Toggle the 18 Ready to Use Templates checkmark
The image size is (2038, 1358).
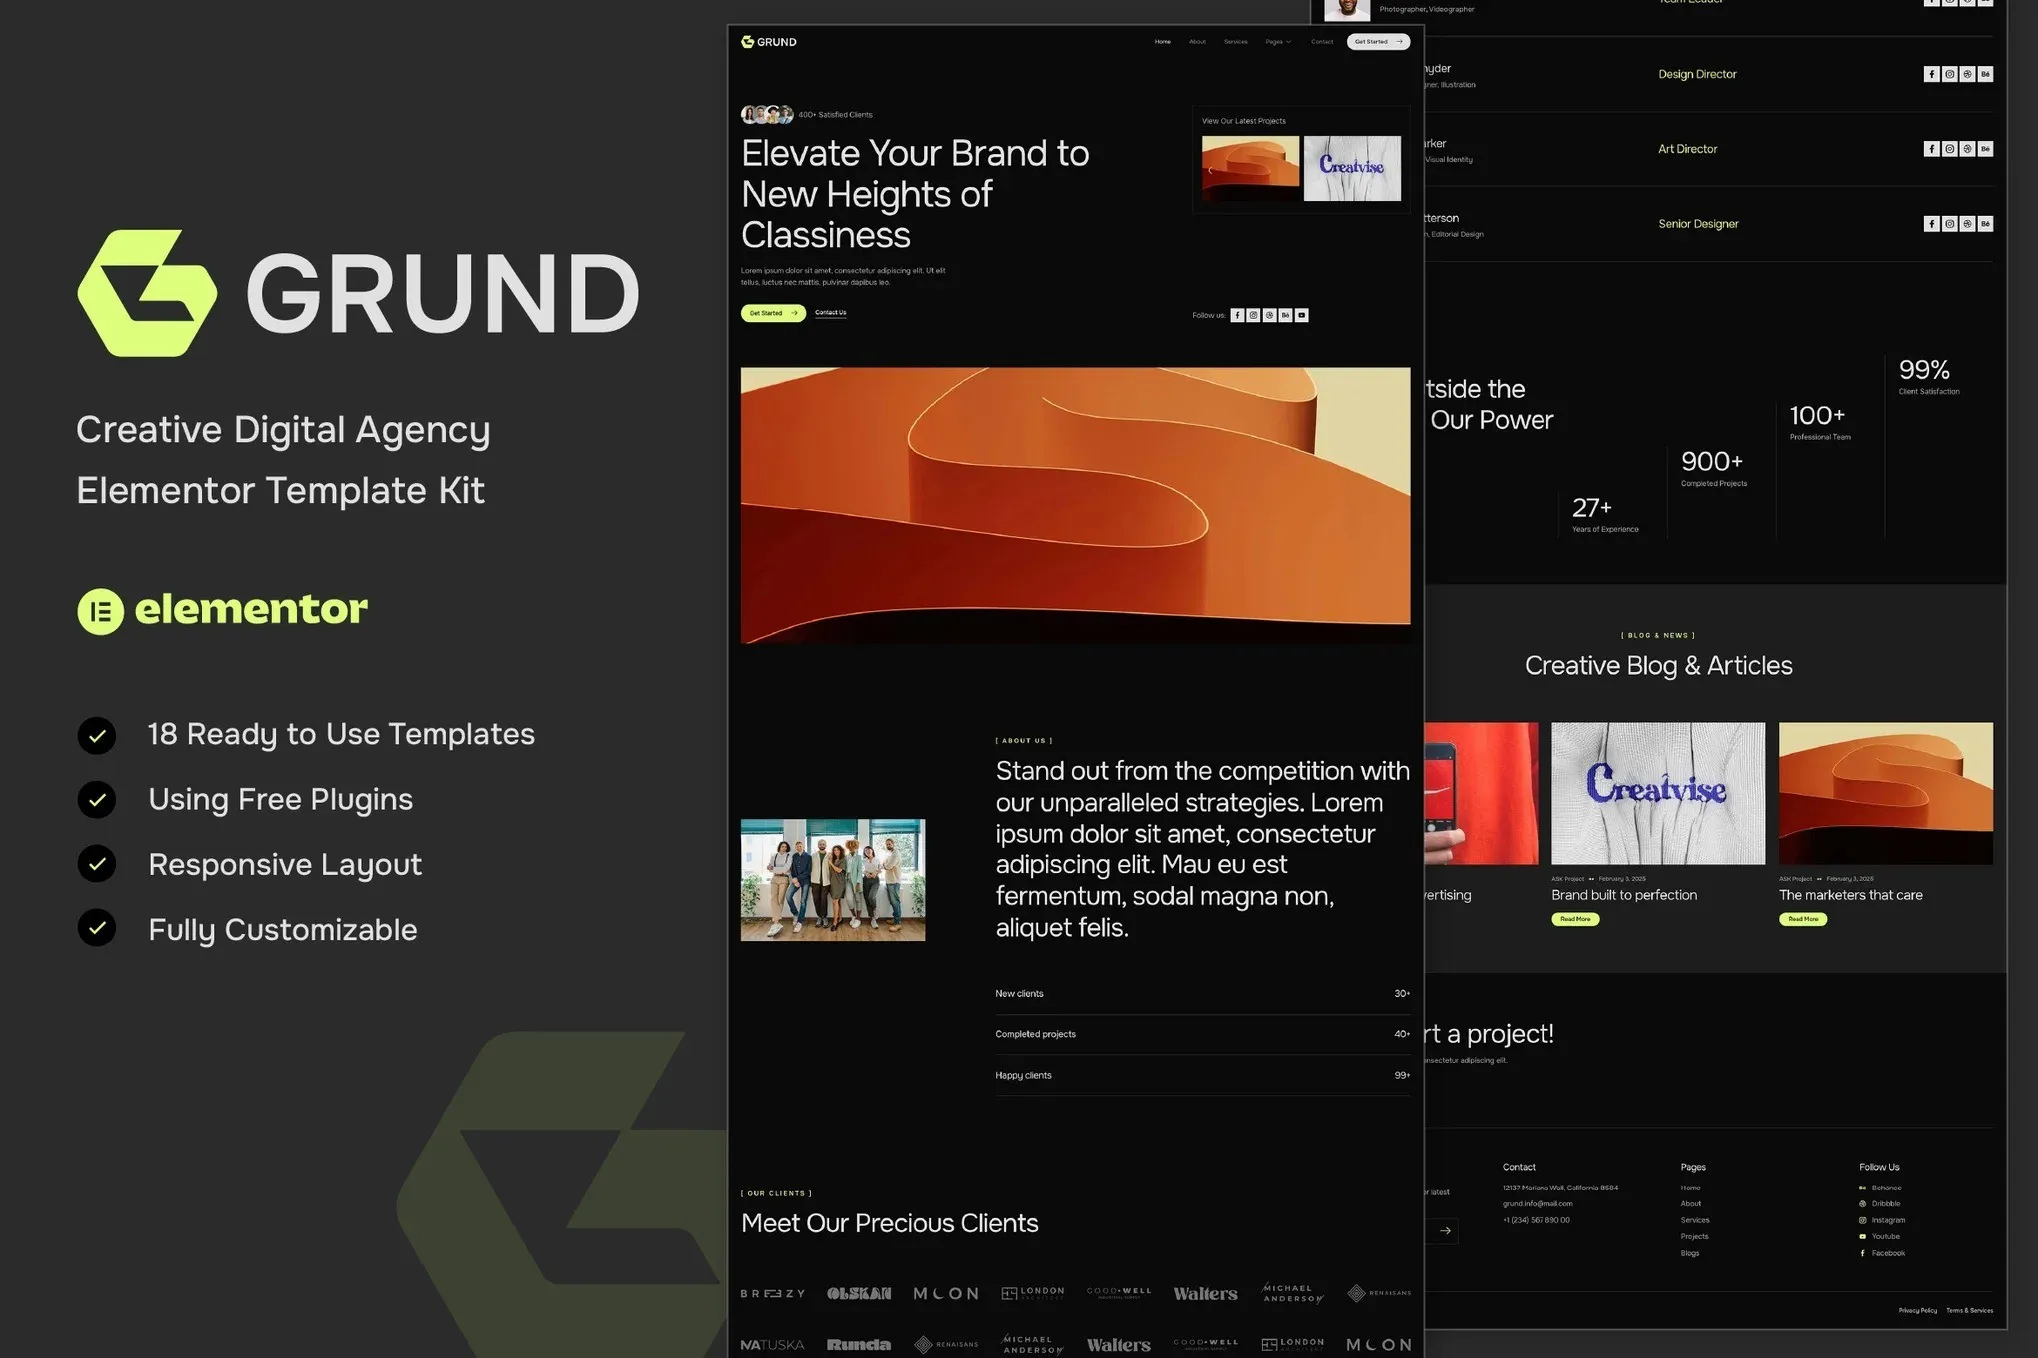pos(97,735)
